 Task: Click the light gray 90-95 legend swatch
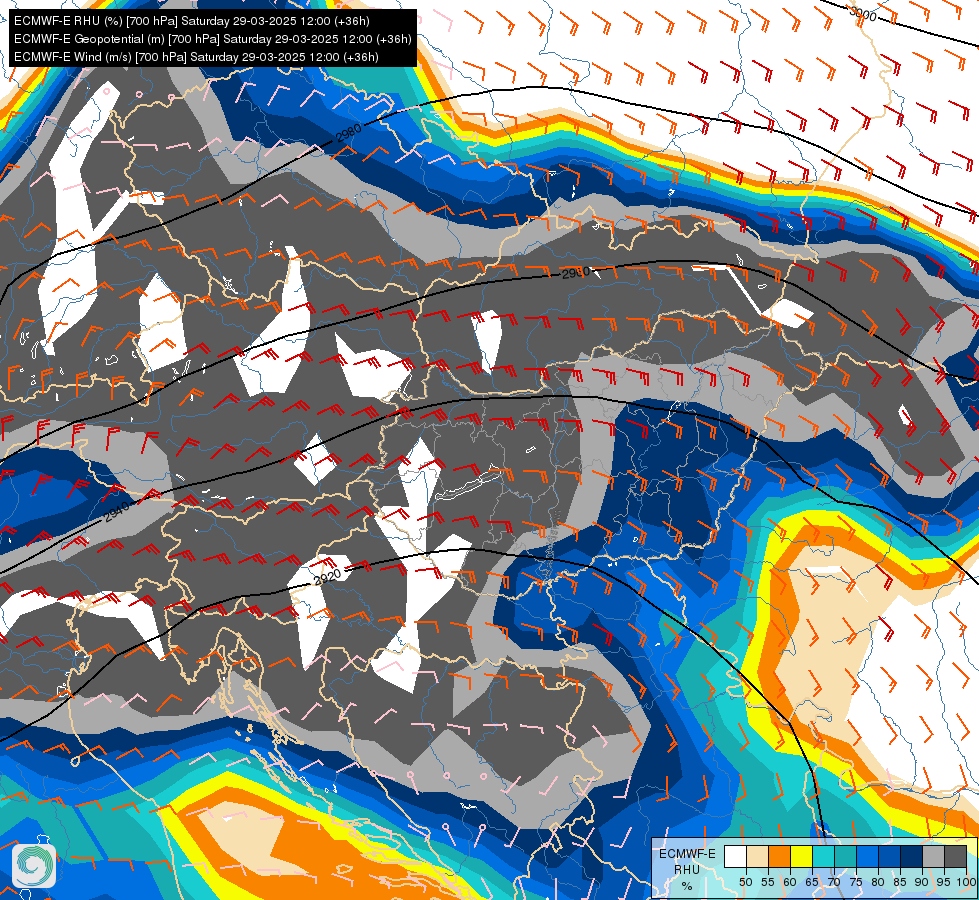(x=933, y=856)
